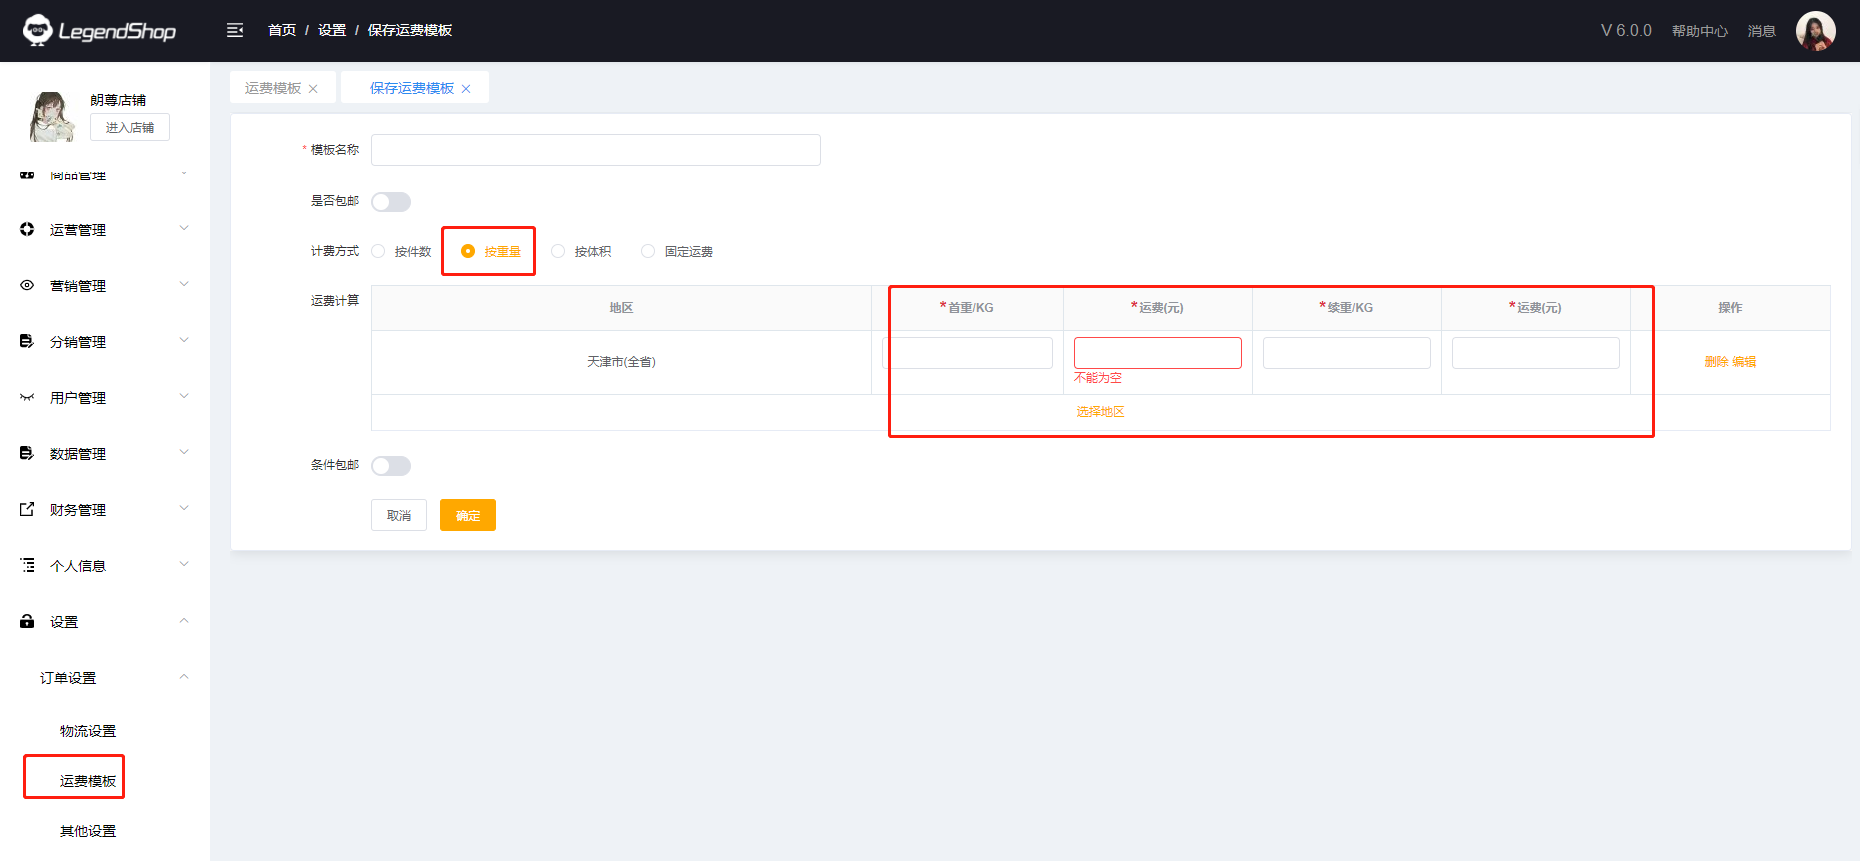The image size is (1860, 861).
Task: Close the 运费模板 tab with X
Action: pyautogui.click(x=313, y=89)
